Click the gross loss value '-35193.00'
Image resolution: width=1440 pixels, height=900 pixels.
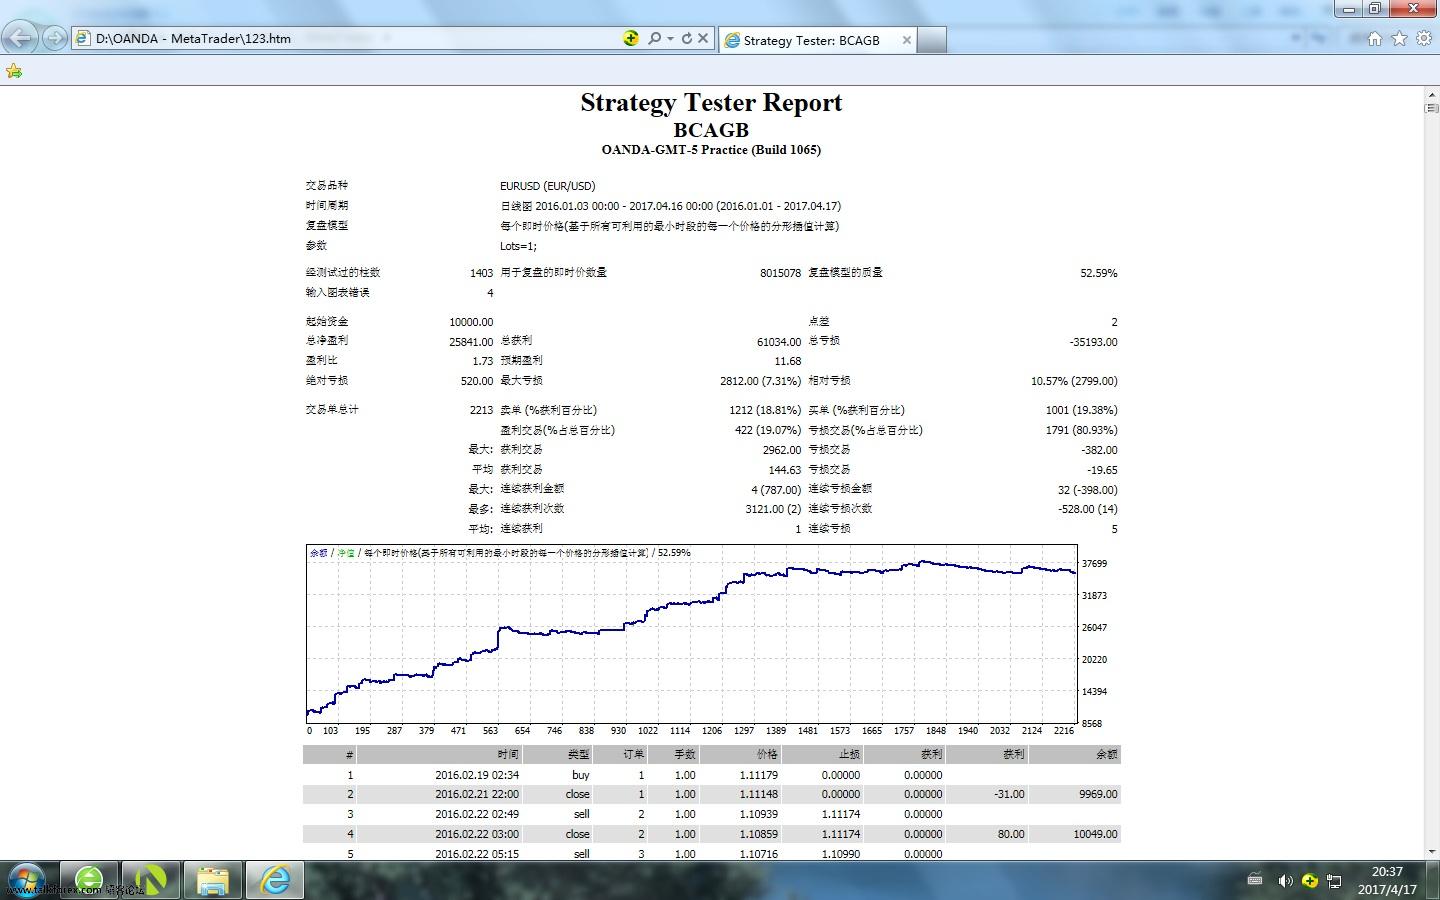tap(1093, 342)
